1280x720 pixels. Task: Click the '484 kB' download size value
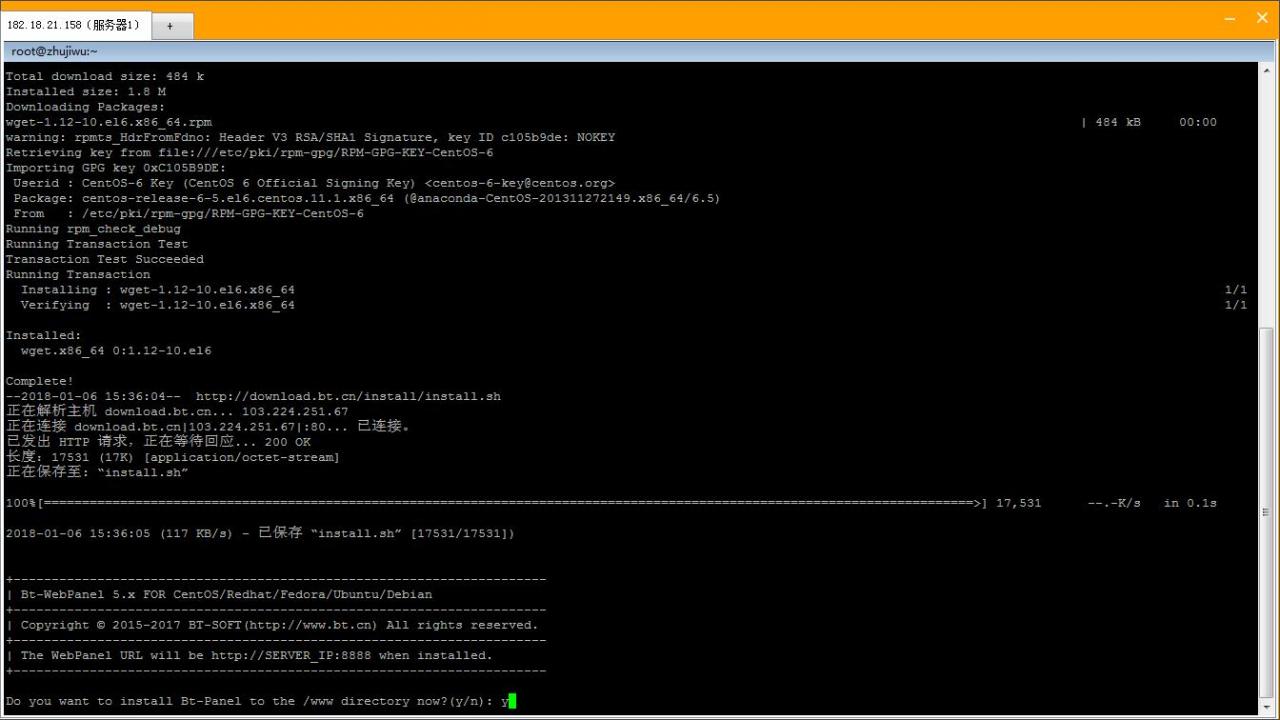coord(1118,122)
